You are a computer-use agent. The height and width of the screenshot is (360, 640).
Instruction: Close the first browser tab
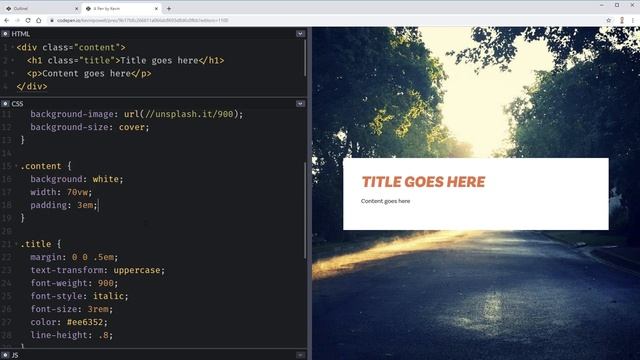pyautogui.click(x=76, y=8)
